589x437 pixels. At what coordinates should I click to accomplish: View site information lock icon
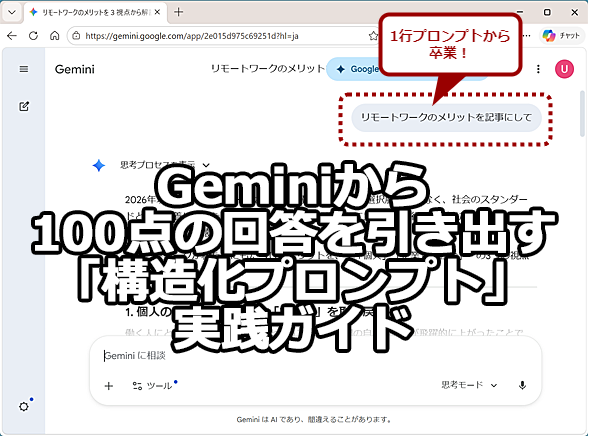(76, 36)
